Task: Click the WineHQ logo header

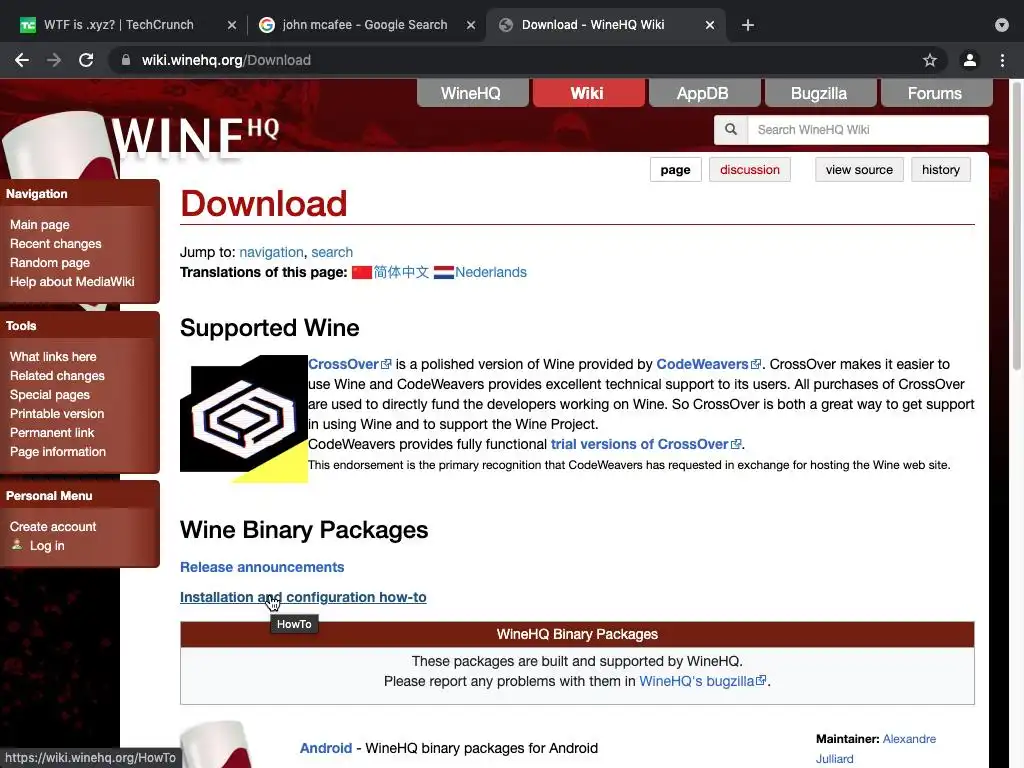Action: (x=195, y=137)
